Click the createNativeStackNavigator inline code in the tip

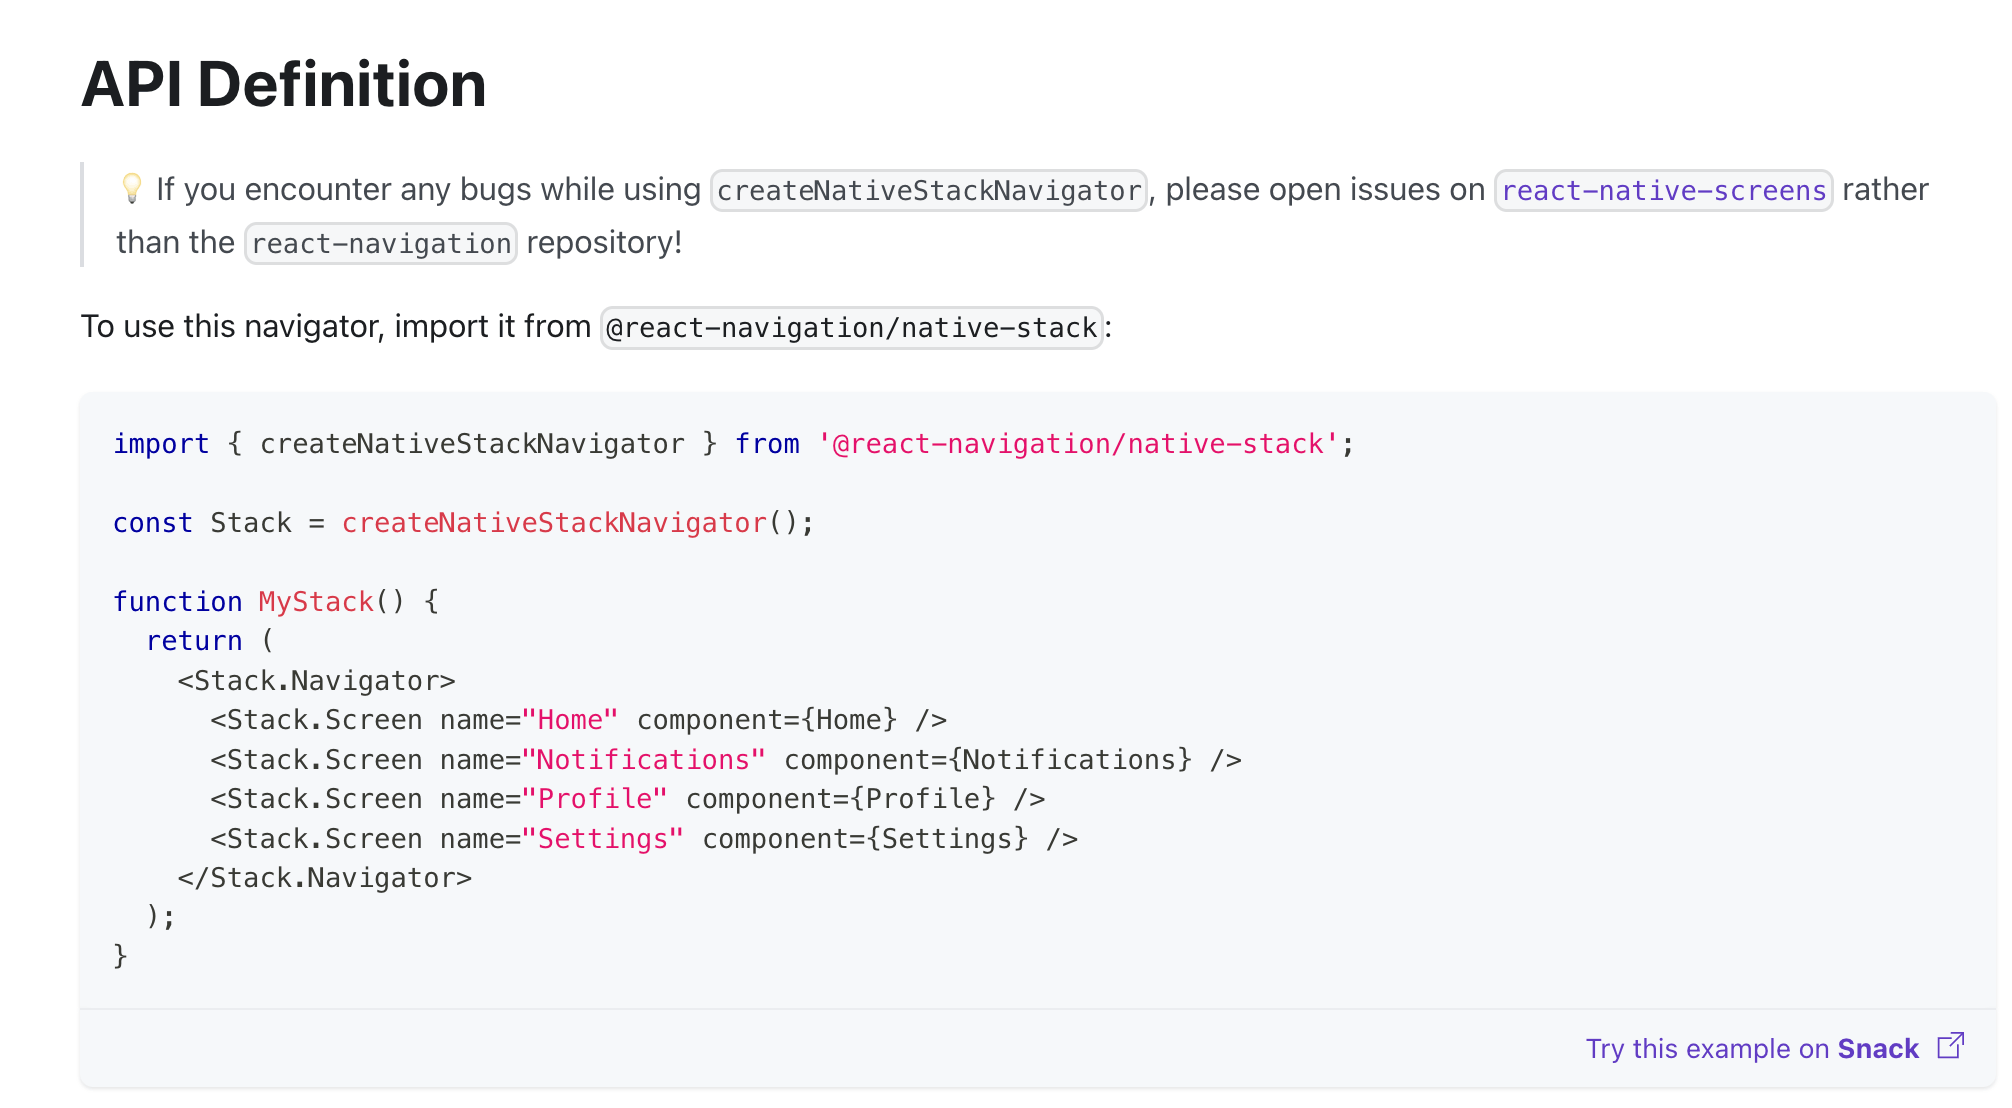928,191
